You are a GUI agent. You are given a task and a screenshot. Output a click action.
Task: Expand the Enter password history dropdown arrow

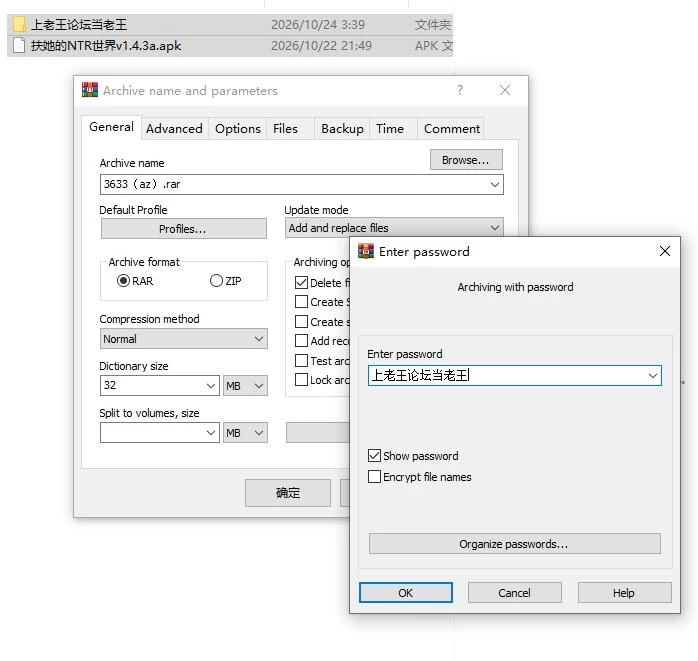coord(653,376)
